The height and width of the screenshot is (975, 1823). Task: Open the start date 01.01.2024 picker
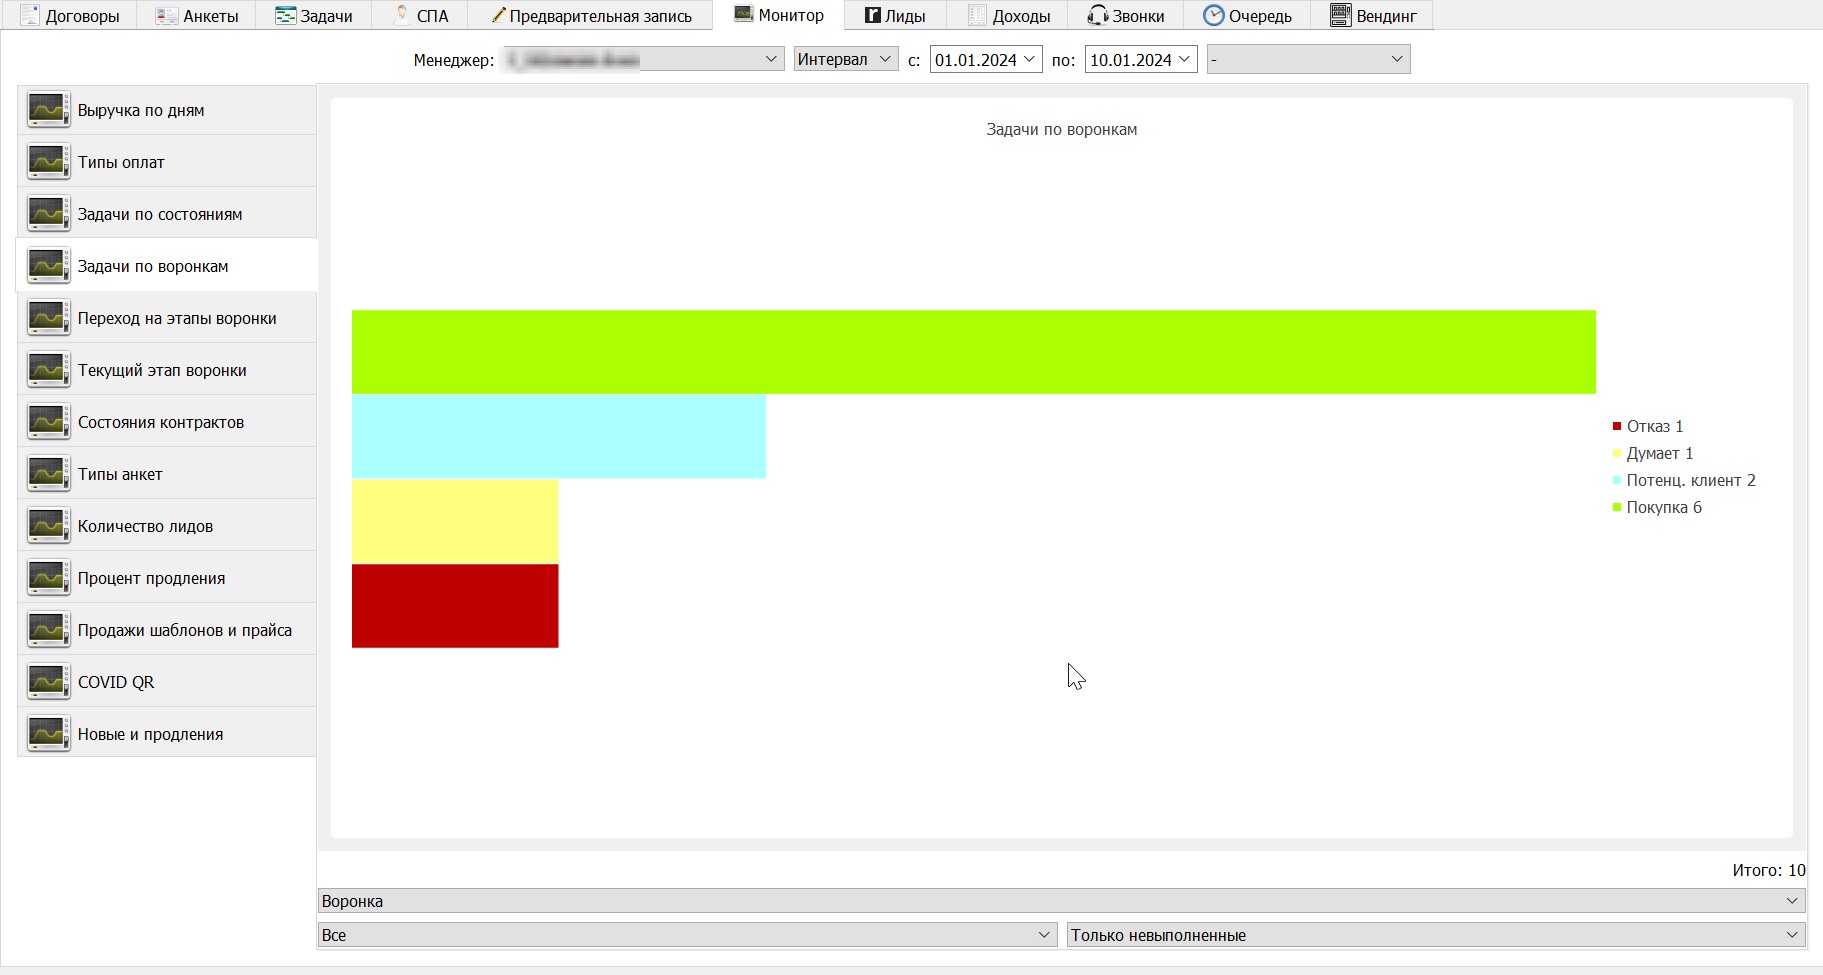986,59
